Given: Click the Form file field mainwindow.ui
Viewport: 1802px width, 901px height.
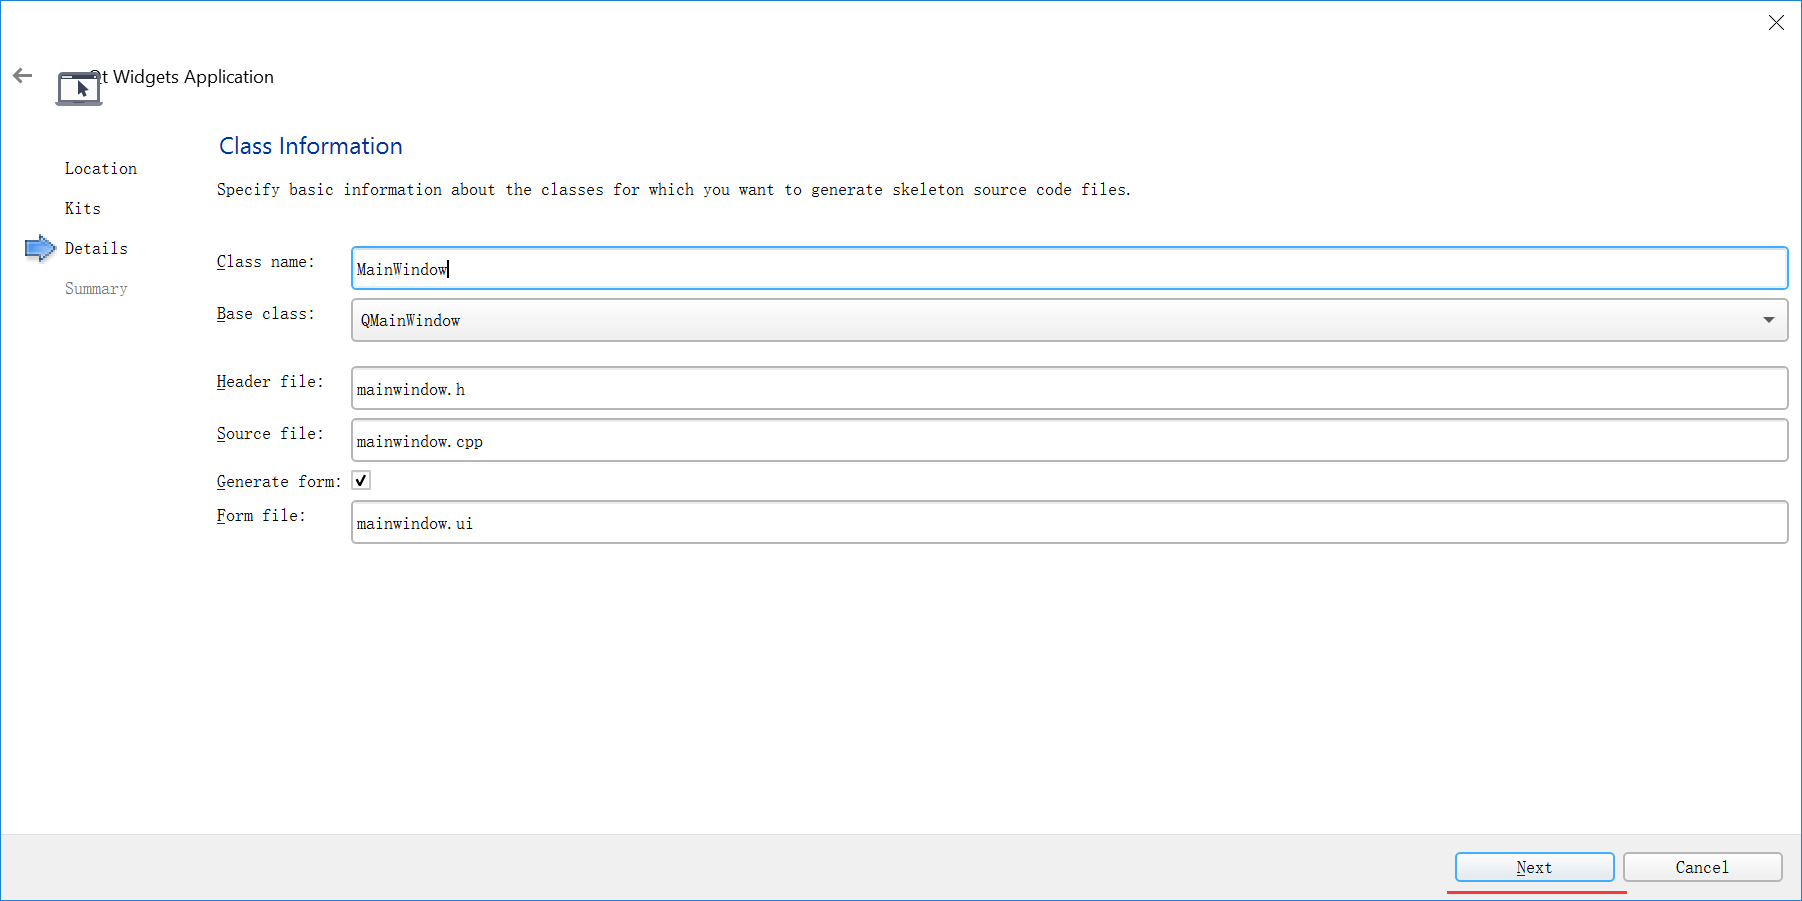Looking at the screenshot, I should [x=1069, y=522].
